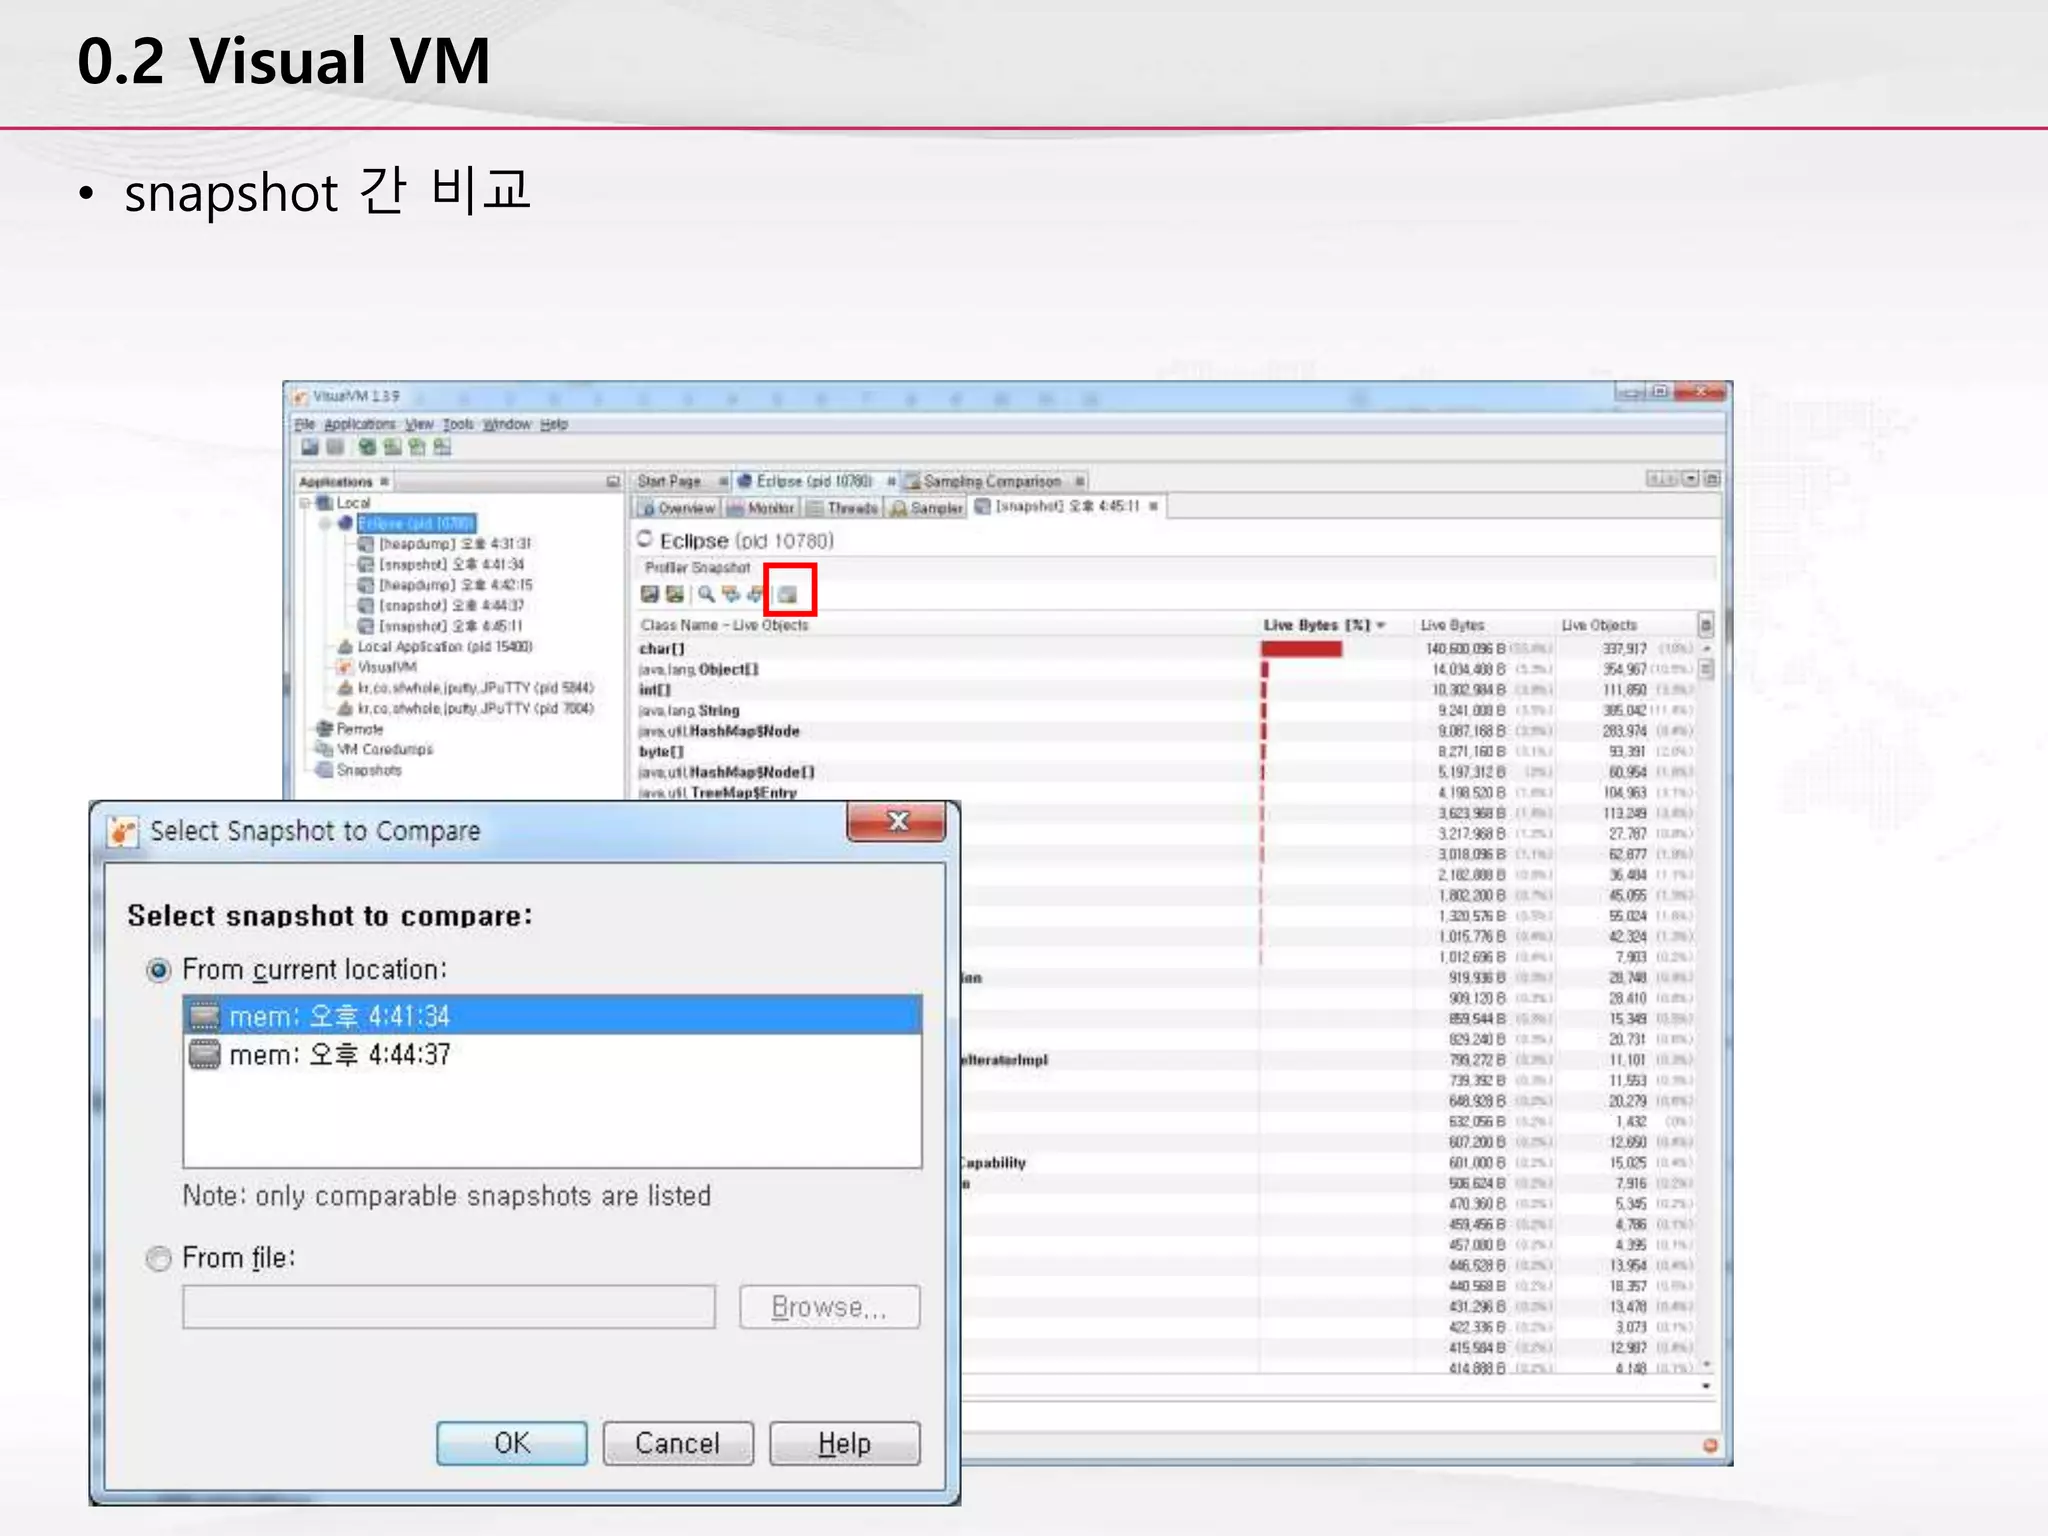This screenshot has width=2048, height=1536.
Task: Open the Help menu in VisualVM
Action: 554,424
